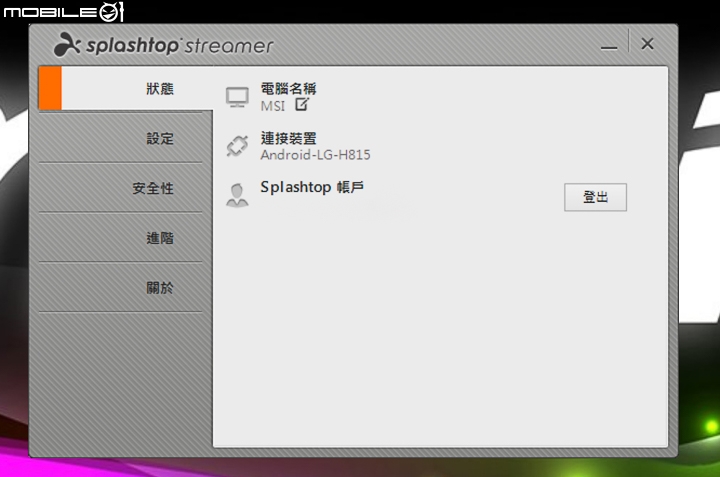Open the 設定 tab
This screenshot has width=720, height=477.
pyautogui.click(x=121, y=138)
